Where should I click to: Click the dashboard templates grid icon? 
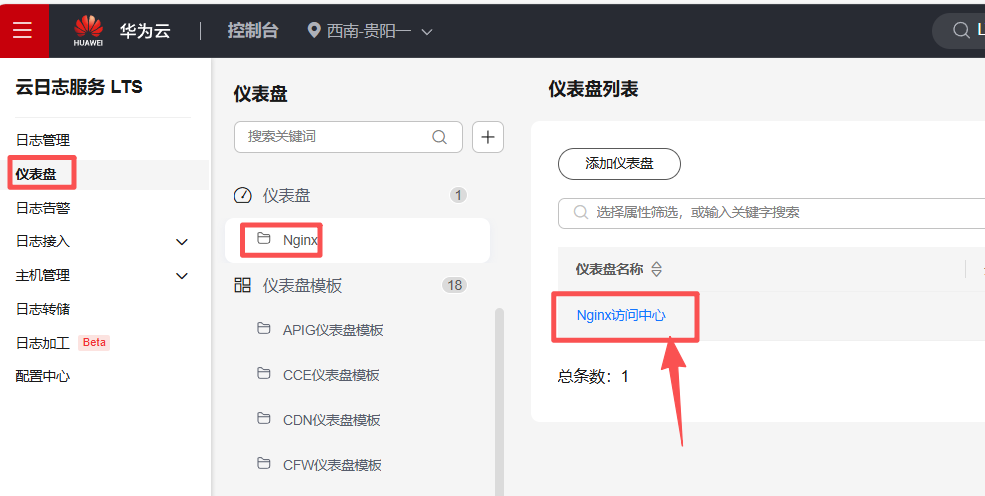[242, 285]
